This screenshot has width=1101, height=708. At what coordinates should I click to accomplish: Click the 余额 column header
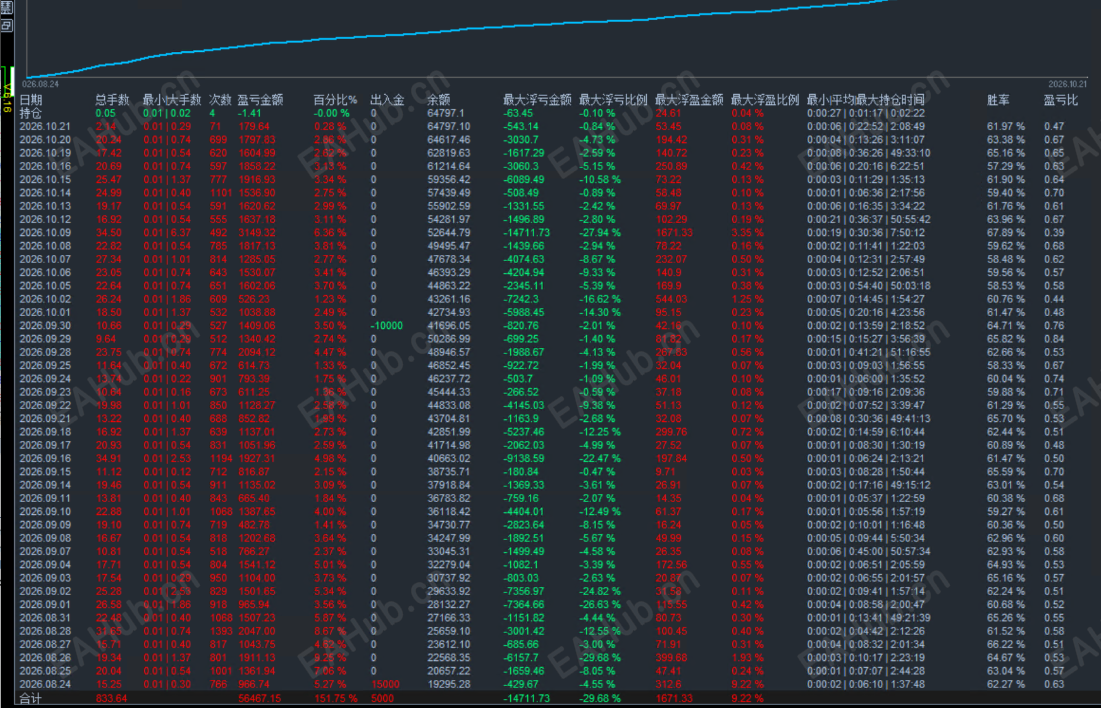[439, 100]
